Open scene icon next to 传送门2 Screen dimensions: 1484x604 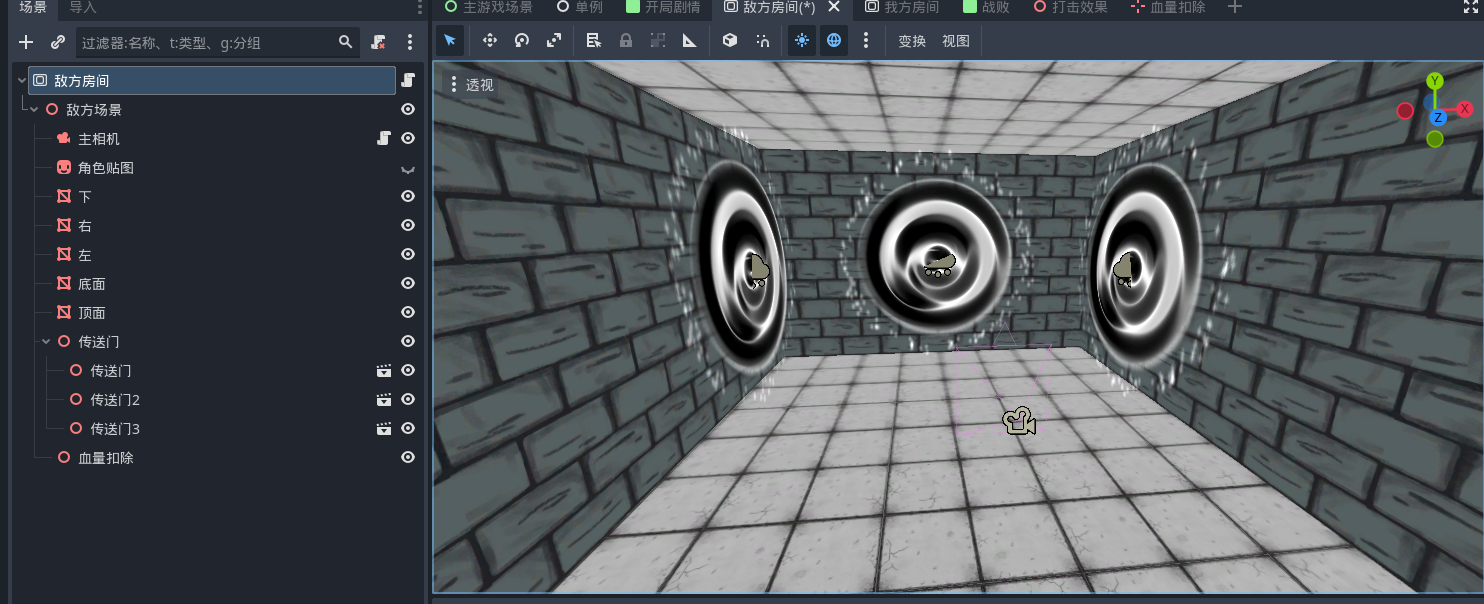point(383,400)
